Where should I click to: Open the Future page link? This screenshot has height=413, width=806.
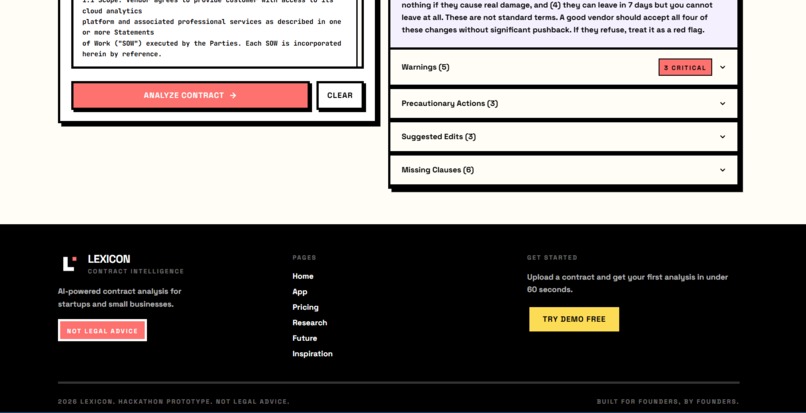click(x=304, y=338)
